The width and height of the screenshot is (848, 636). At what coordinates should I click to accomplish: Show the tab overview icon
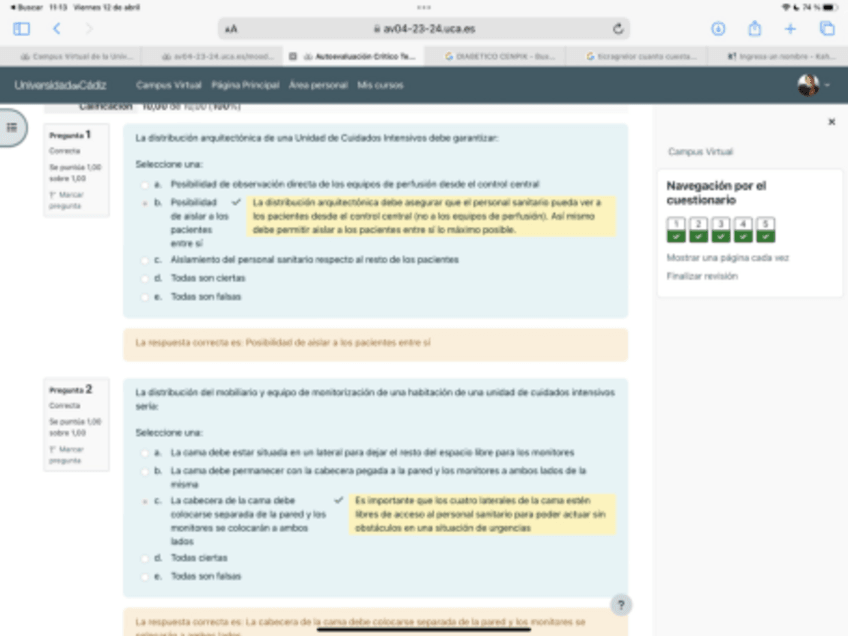pos(827,29)
